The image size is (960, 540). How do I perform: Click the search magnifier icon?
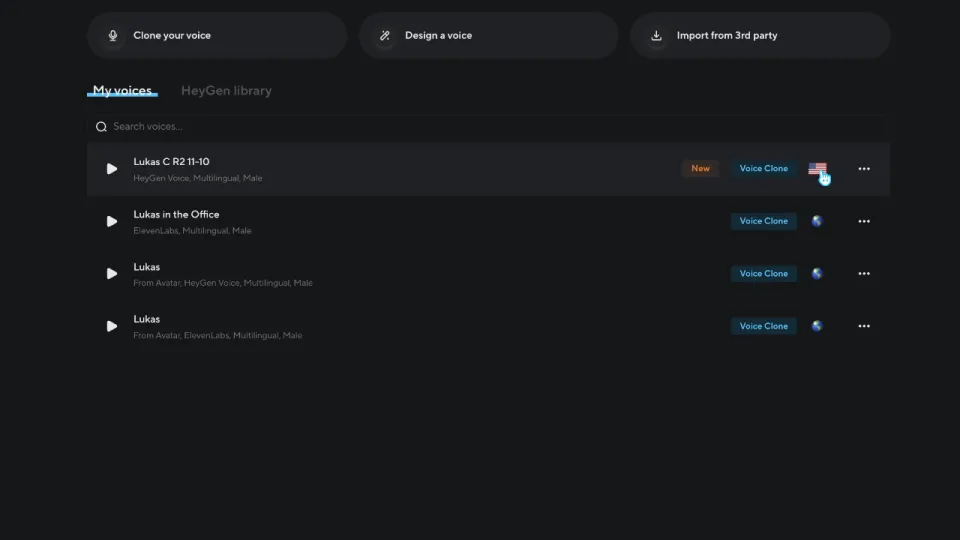pos(101,127)
